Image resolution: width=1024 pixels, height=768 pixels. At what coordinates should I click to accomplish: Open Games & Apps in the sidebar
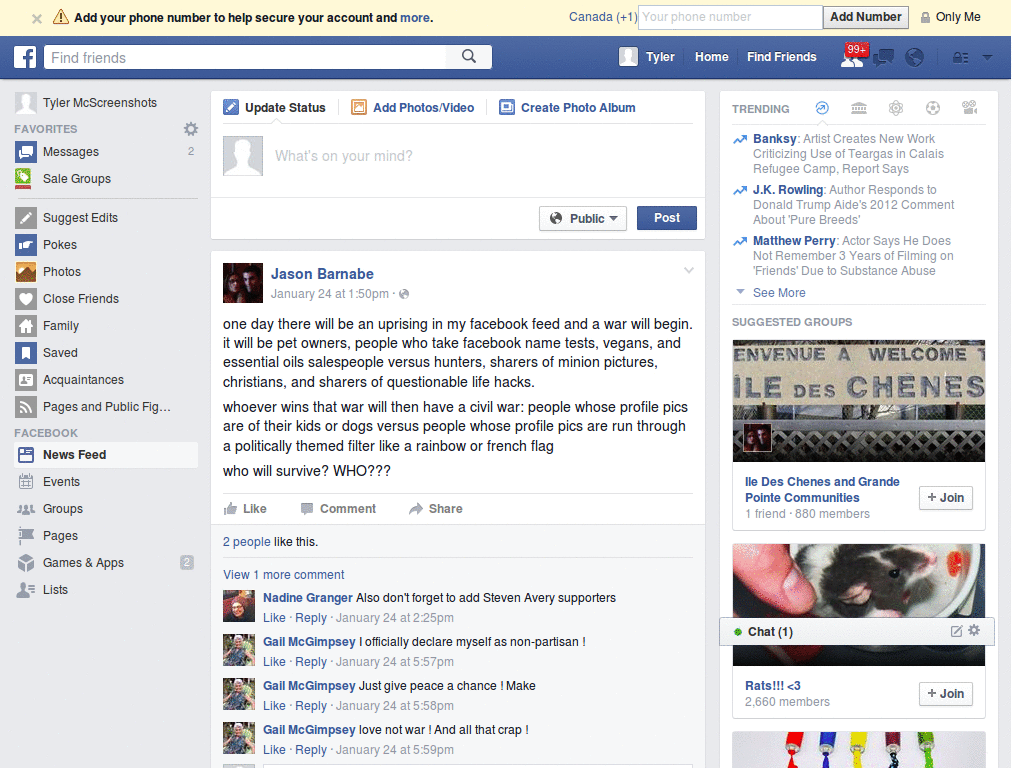[x=106, y=563]
